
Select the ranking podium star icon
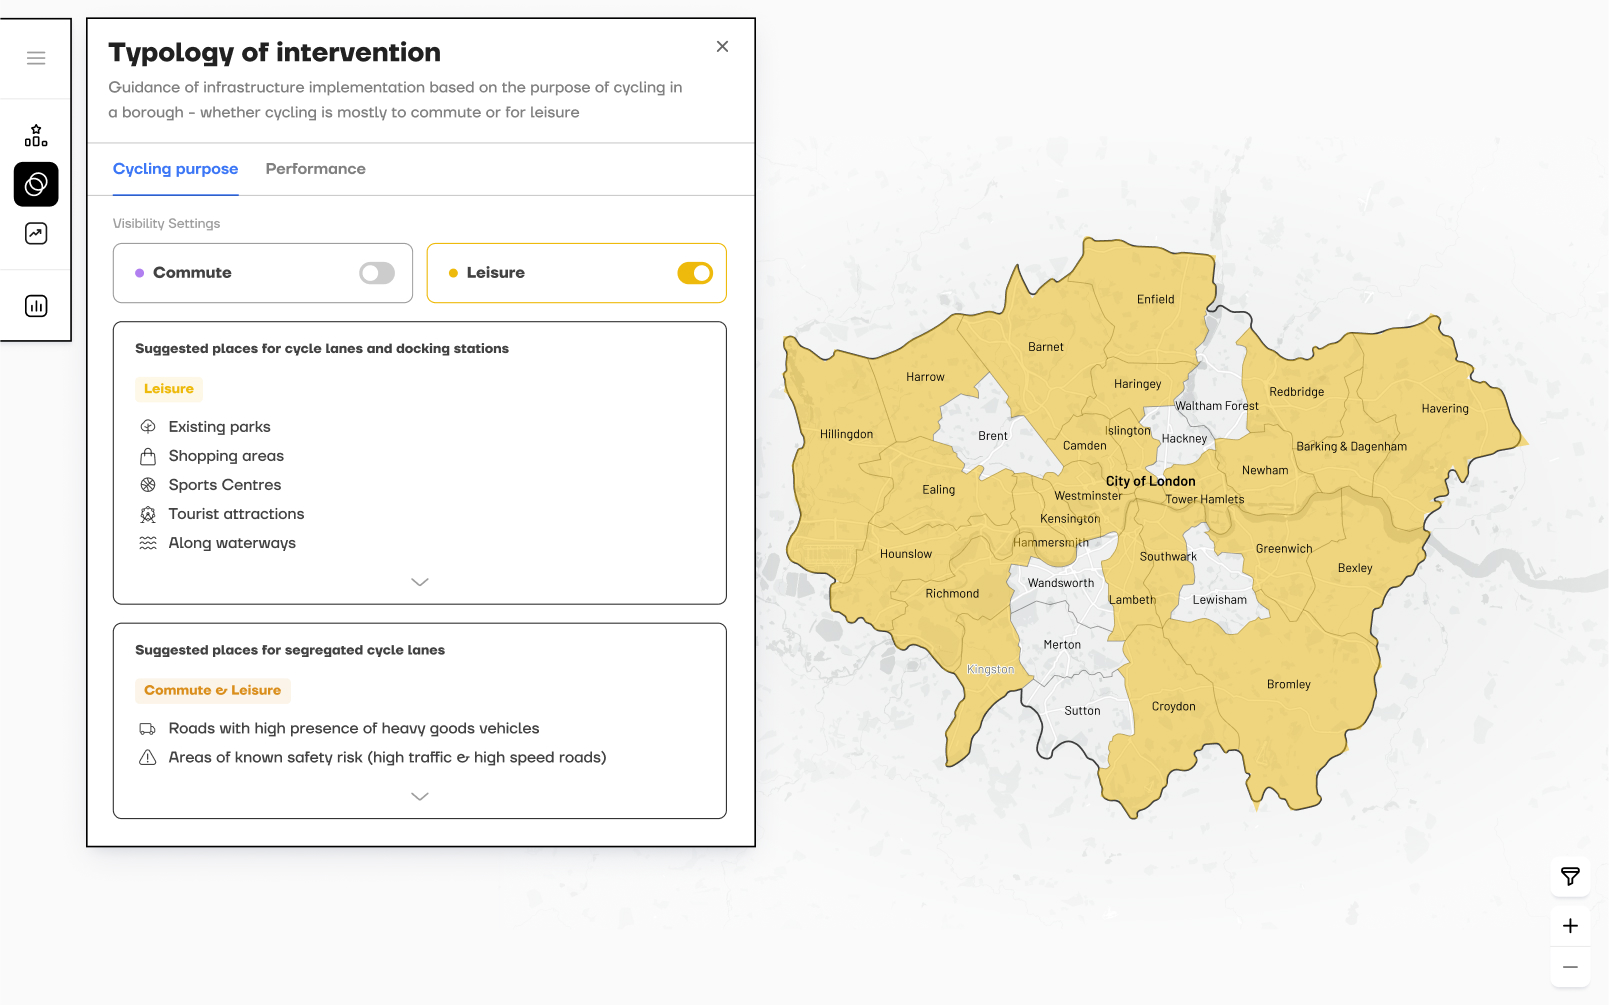36,136
